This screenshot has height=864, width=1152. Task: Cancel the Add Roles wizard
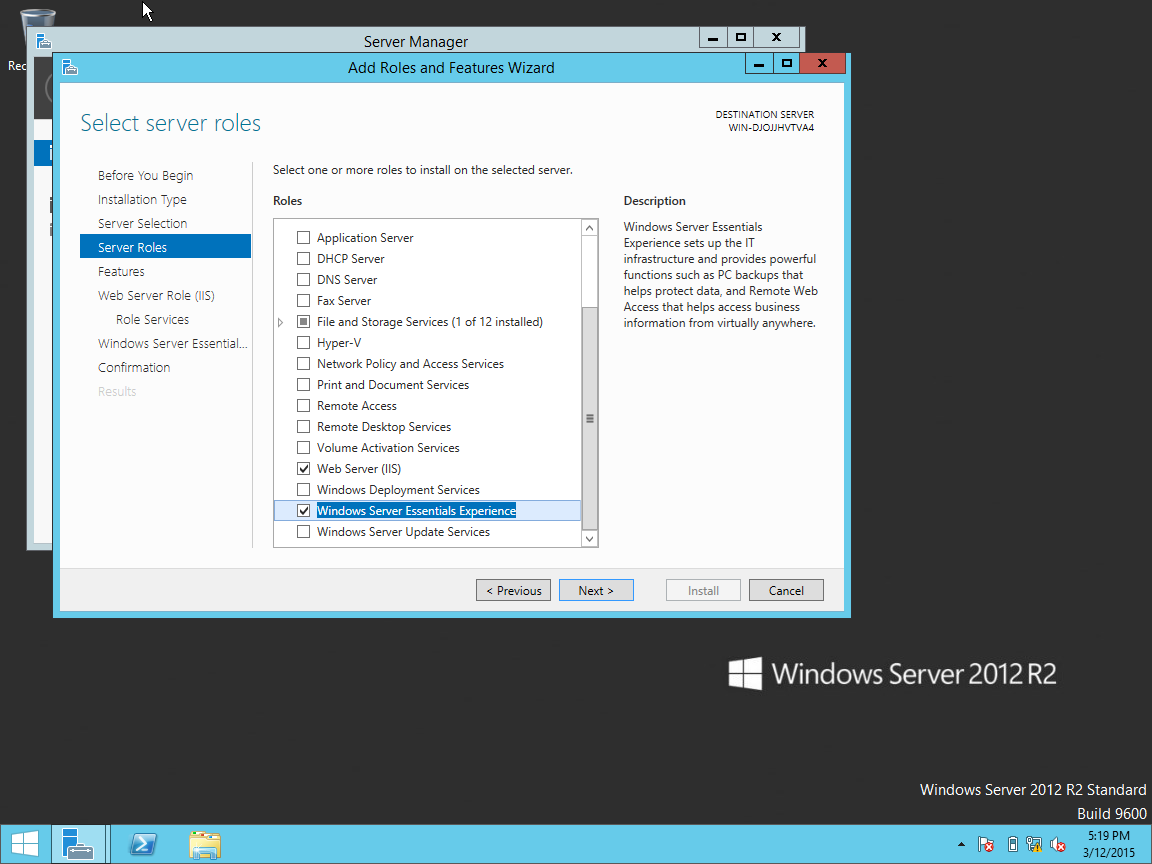(x=786, y=590)
